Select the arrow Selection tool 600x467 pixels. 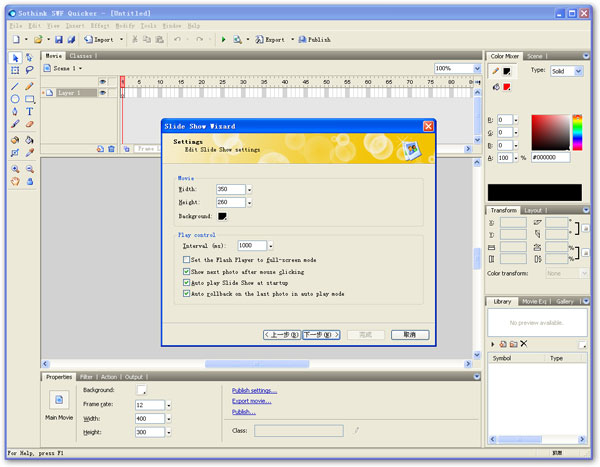15,58
